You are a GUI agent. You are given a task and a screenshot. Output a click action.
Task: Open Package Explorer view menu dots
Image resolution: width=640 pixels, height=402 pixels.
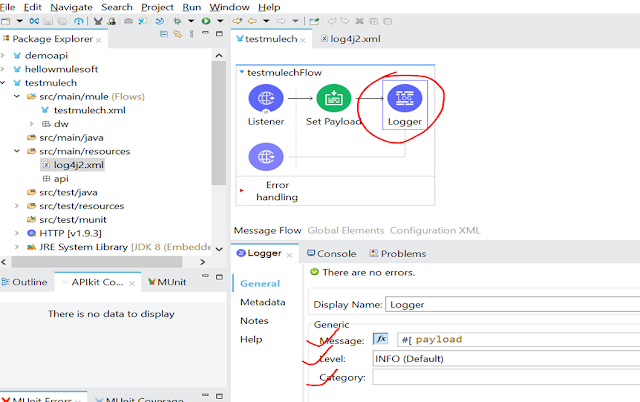[191, 34]
